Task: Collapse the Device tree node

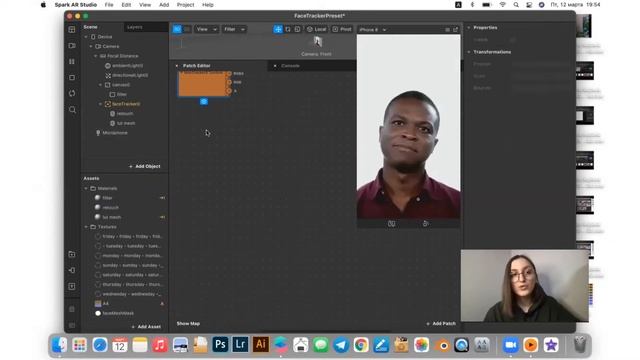Action: (86, 37)
